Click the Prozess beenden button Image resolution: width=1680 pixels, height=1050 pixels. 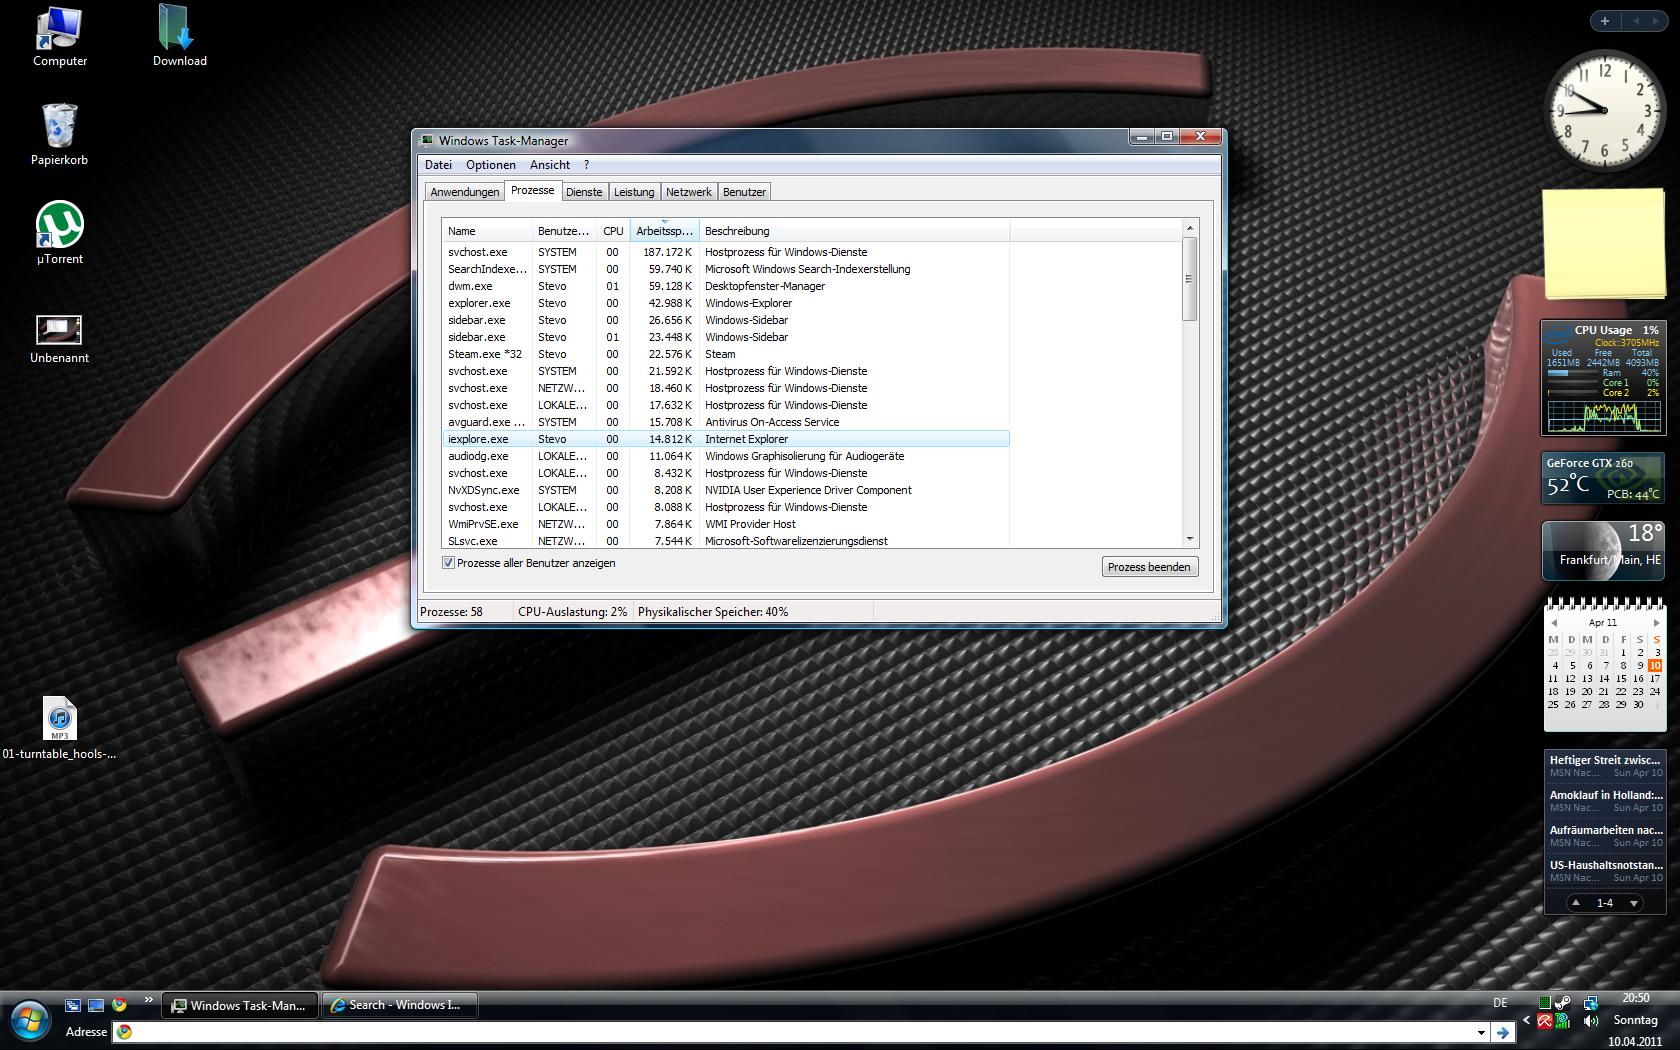[x=1149, y=567]
